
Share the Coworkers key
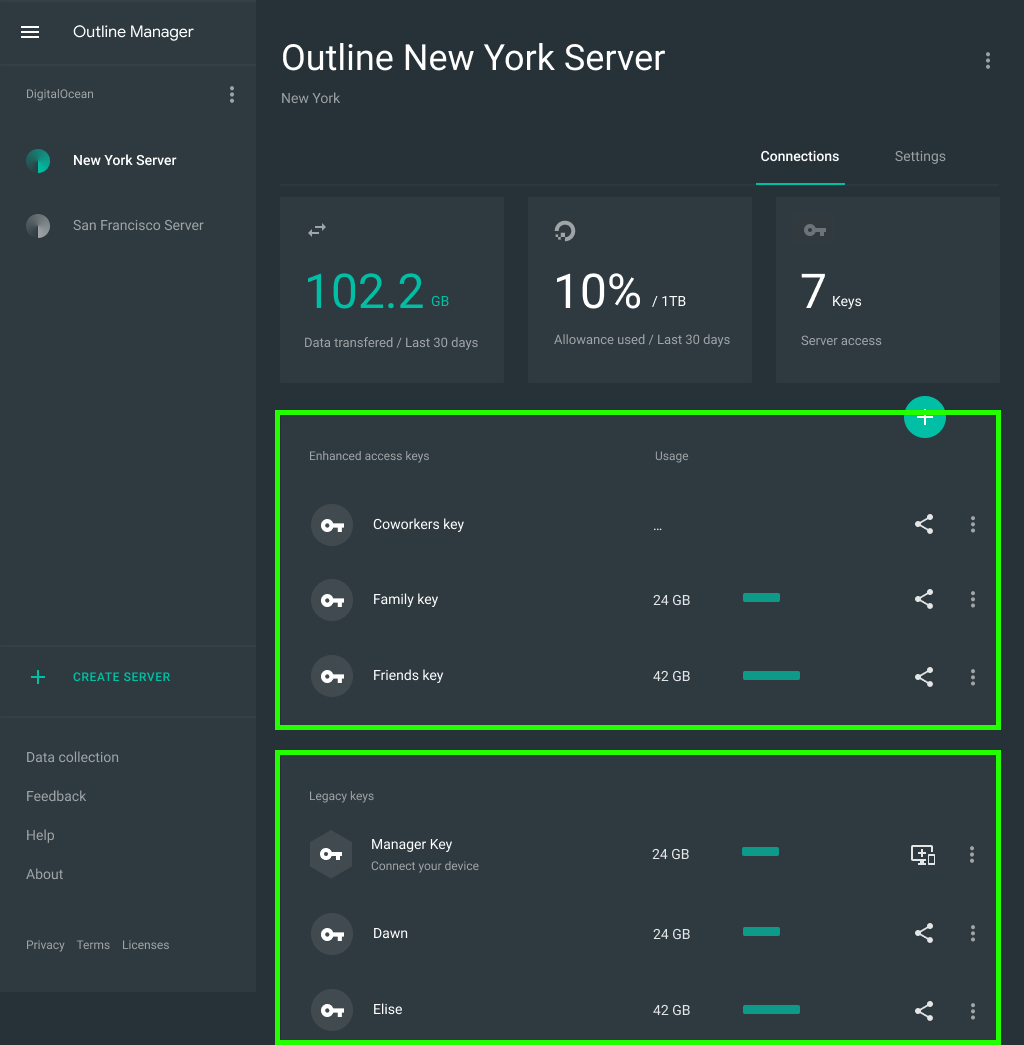(924, 524)
